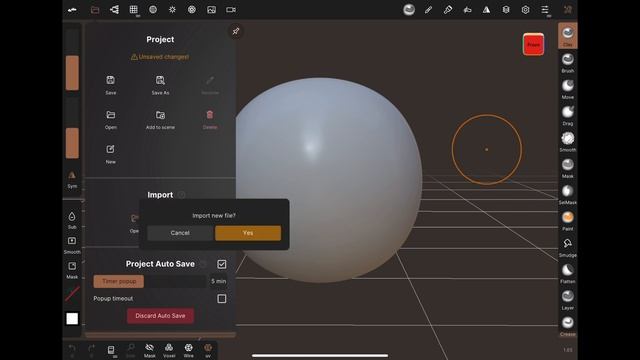The height and width of the screenshot is (360, 640).
Task: Select the Smudge tool
Action: [x=568, y=247]
